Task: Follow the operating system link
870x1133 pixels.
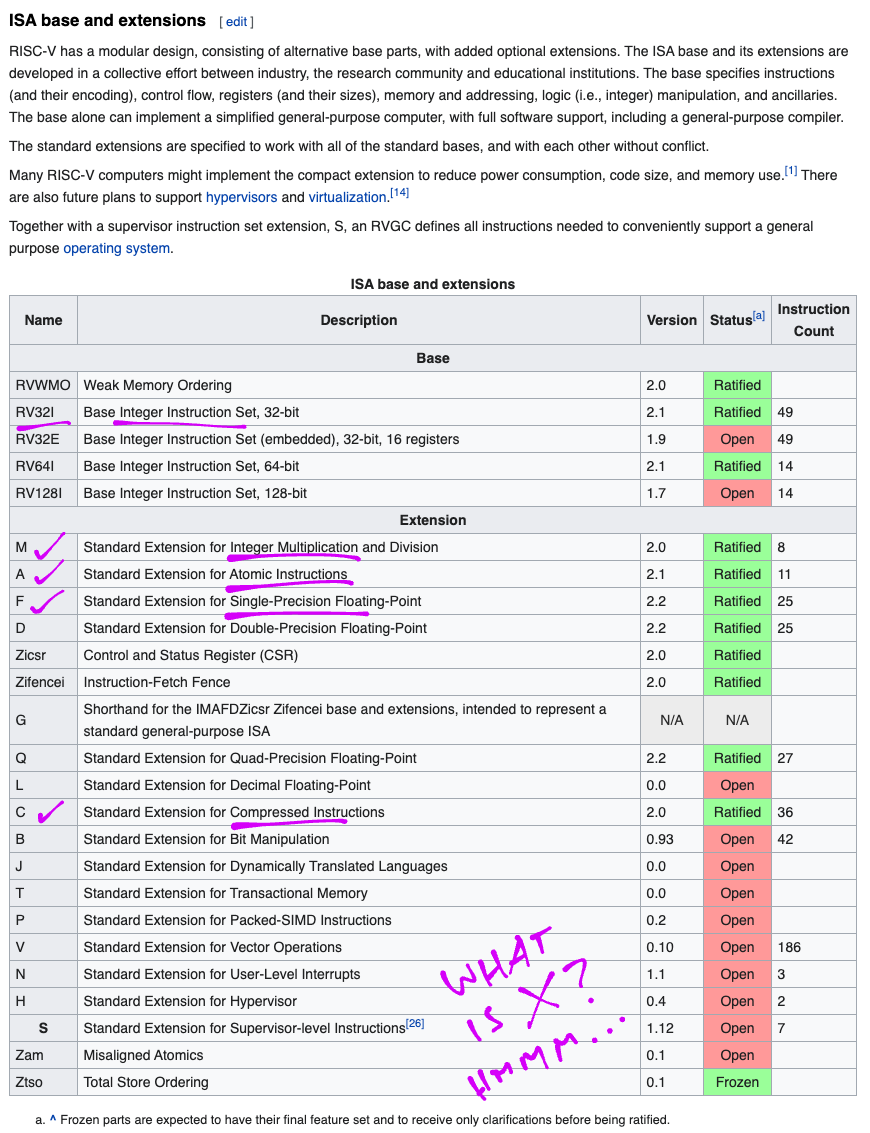Action: click(116, 248)
